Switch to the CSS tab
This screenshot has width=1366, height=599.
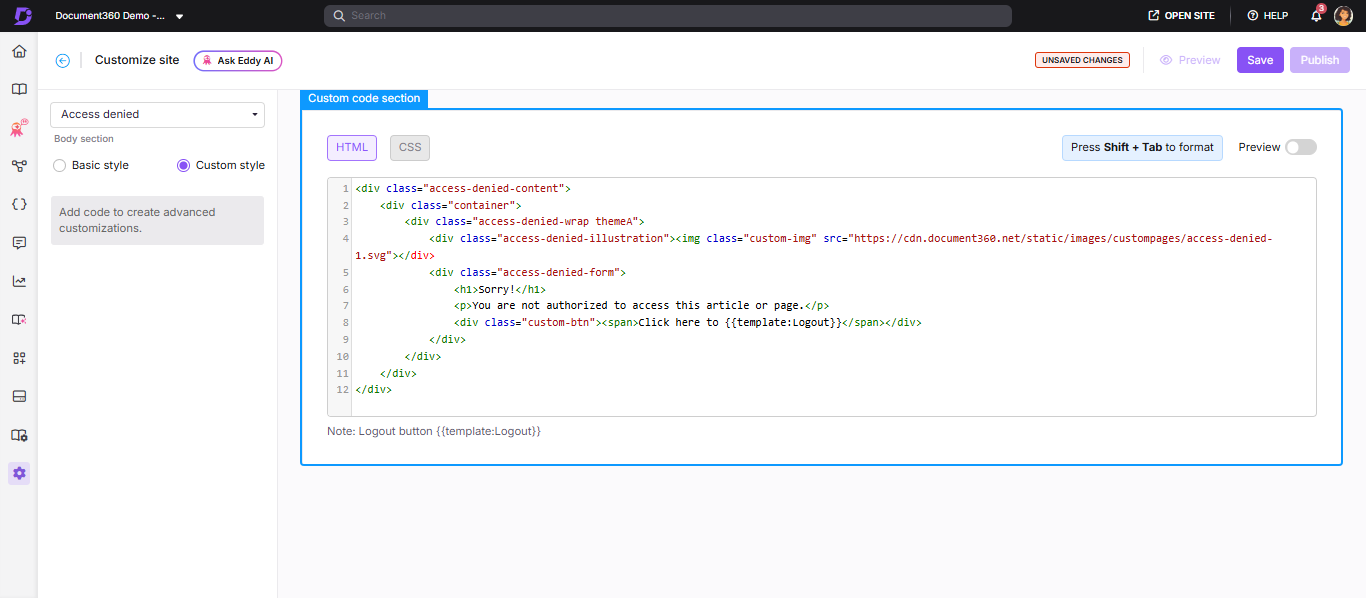coord(410,148)
